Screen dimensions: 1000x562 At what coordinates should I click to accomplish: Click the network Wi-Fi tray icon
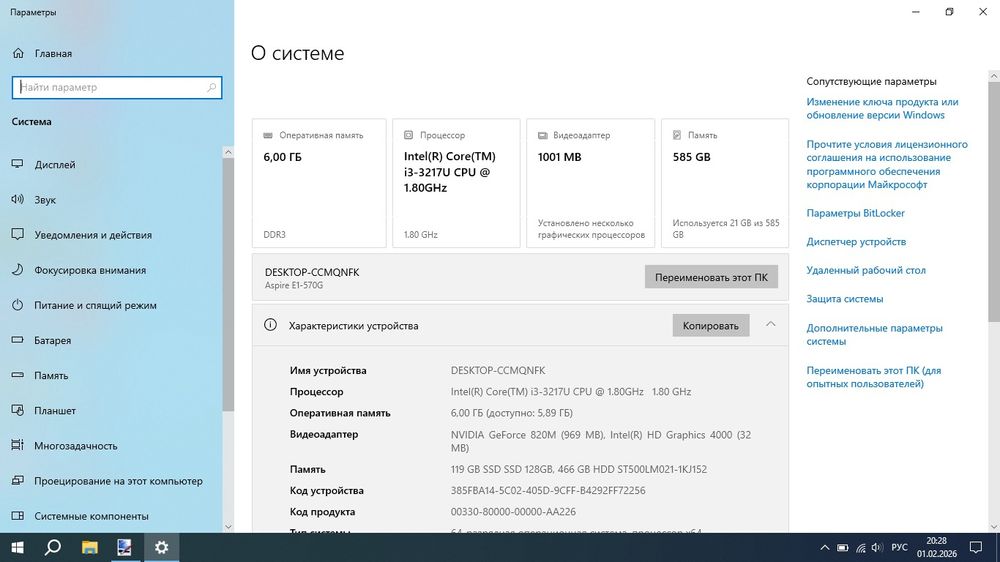tap(860, 547)
